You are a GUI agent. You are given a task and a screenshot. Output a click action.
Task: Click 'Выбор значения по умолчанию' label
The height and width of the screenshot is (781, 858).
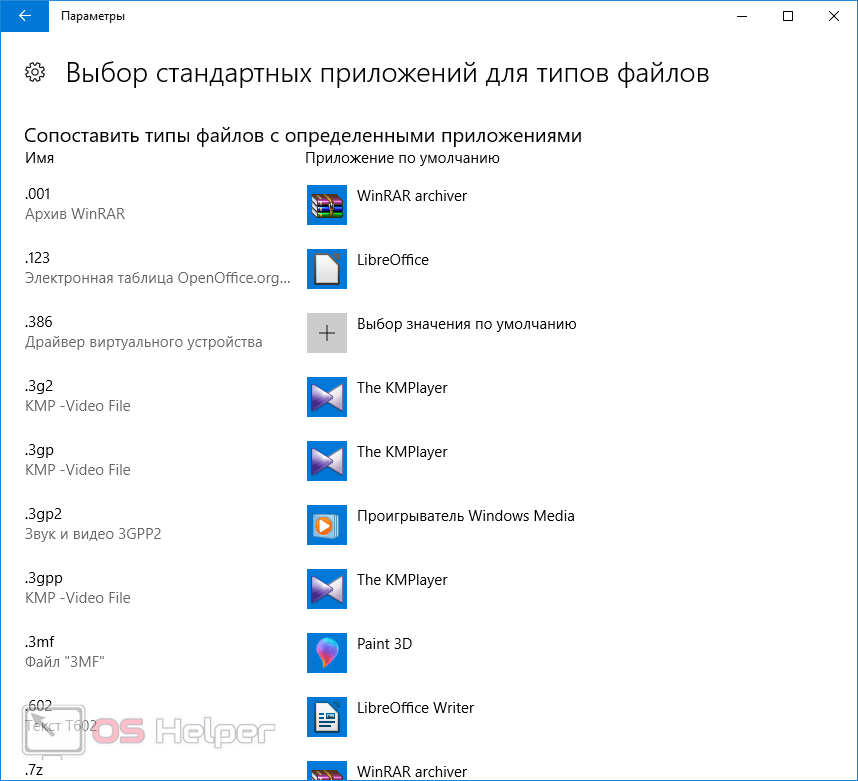coord(466,324)
